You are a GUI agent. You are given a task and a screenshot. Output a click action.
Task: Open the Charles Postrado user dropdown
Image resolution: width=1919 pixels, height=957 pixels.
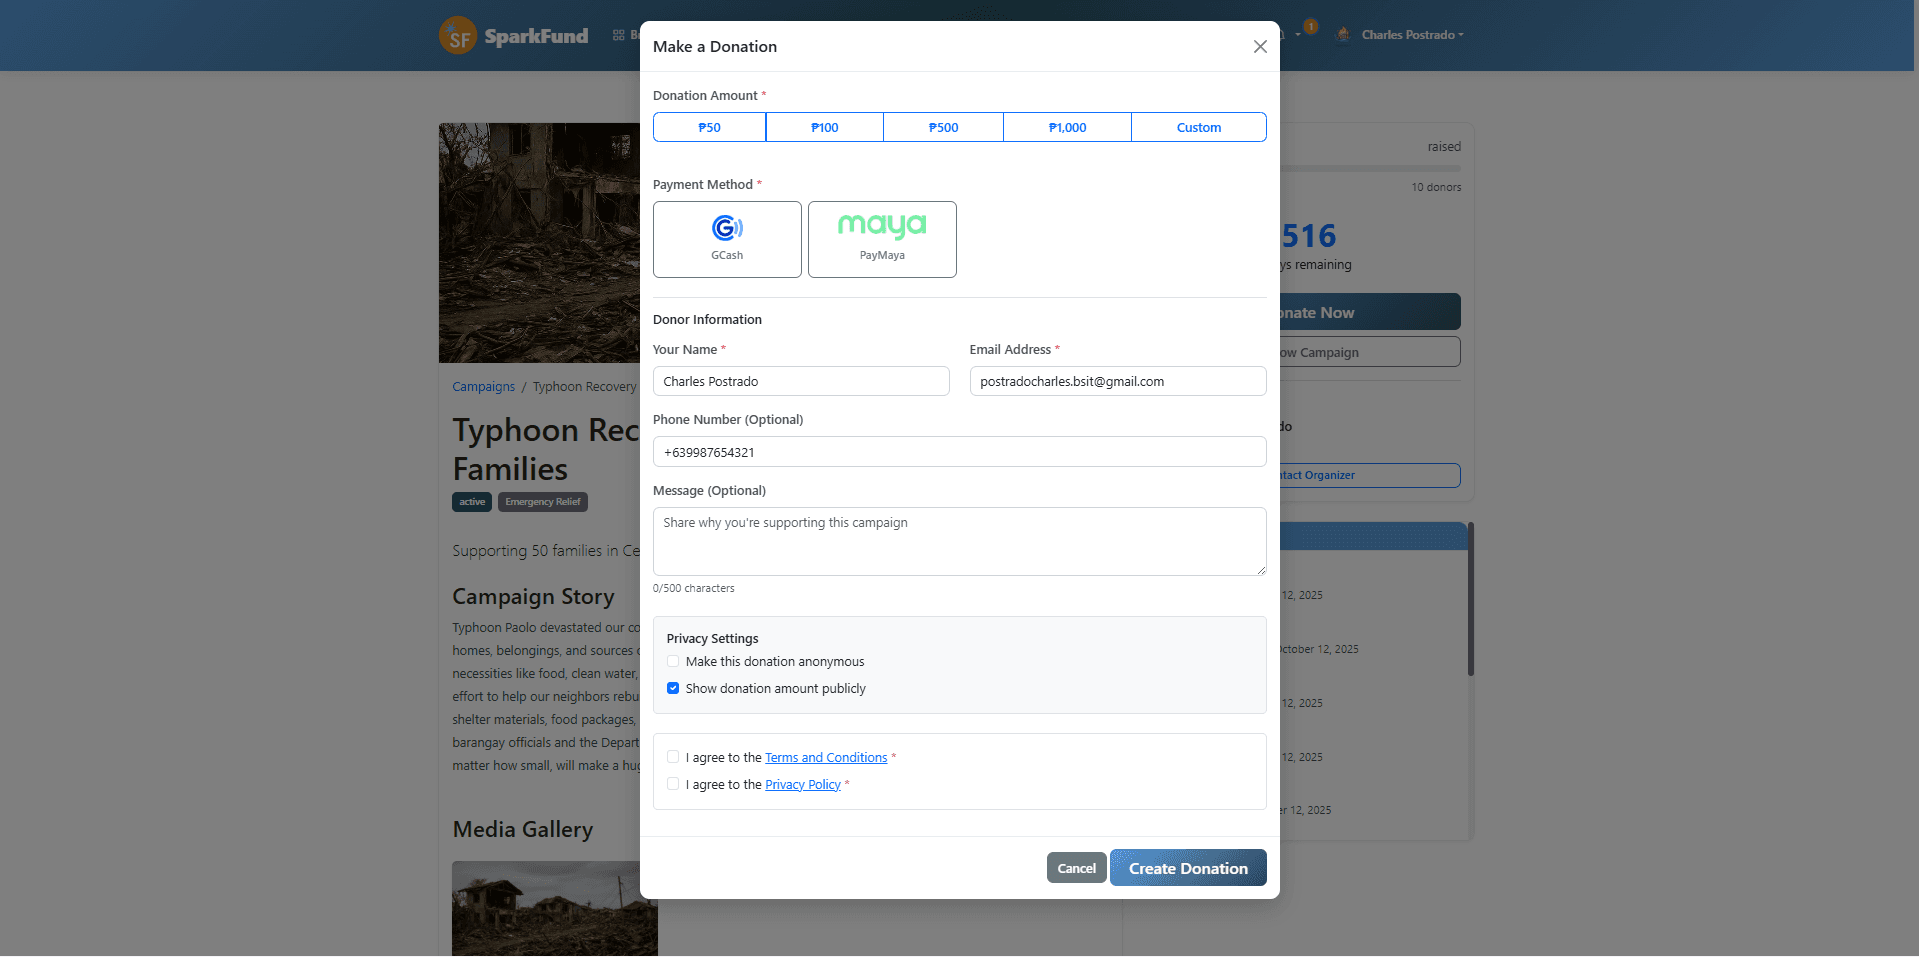(x=1412, y=35)
